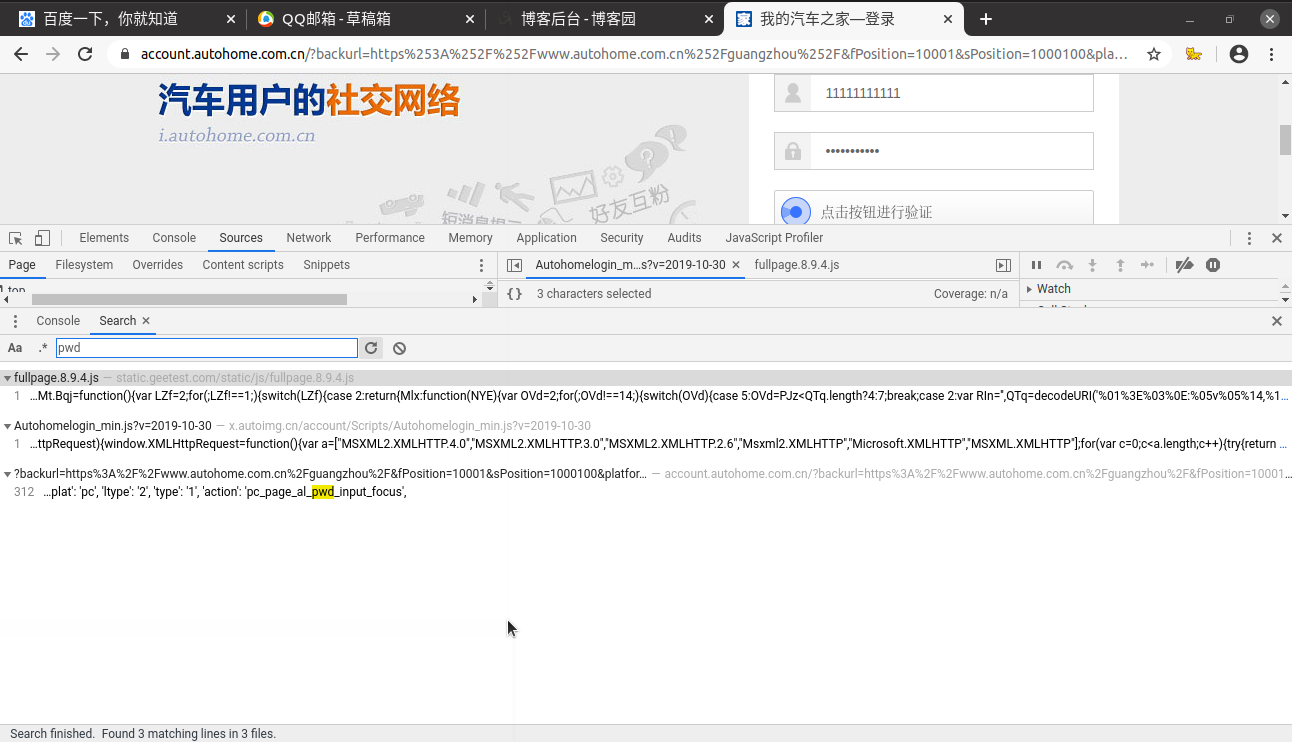Click the inspect element picker icon

pos(16,238)
